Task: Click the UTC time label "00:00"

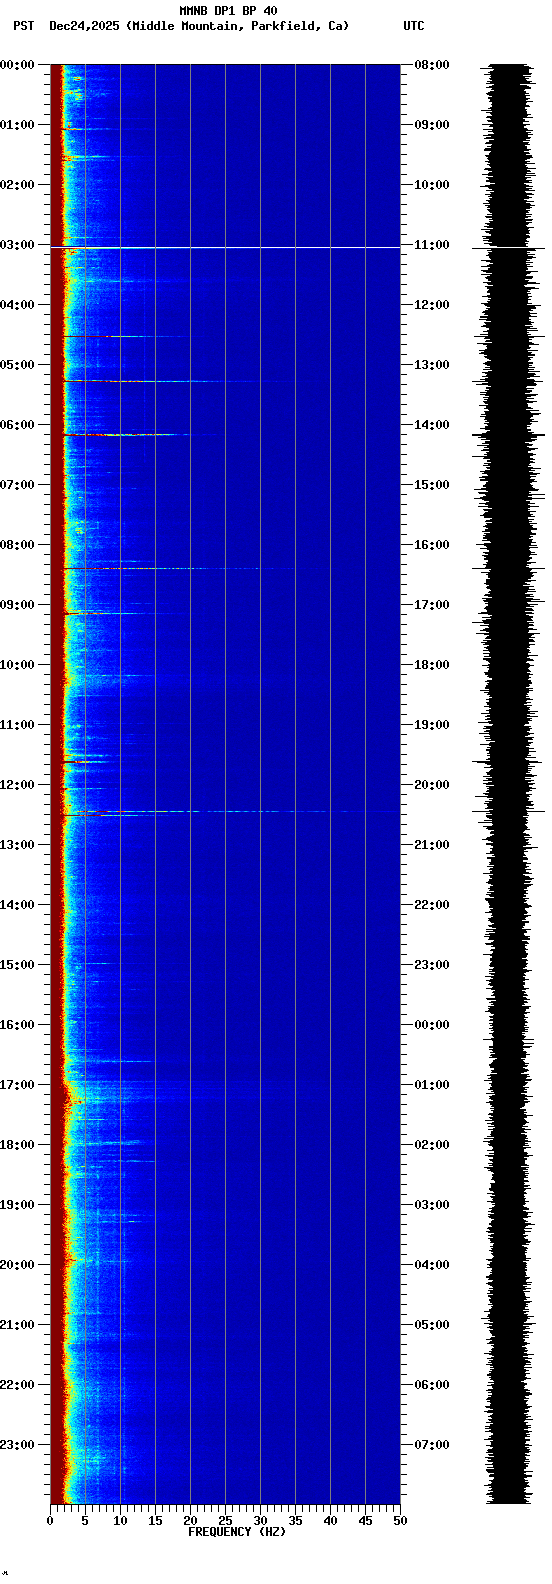Action: point(432,1024)
